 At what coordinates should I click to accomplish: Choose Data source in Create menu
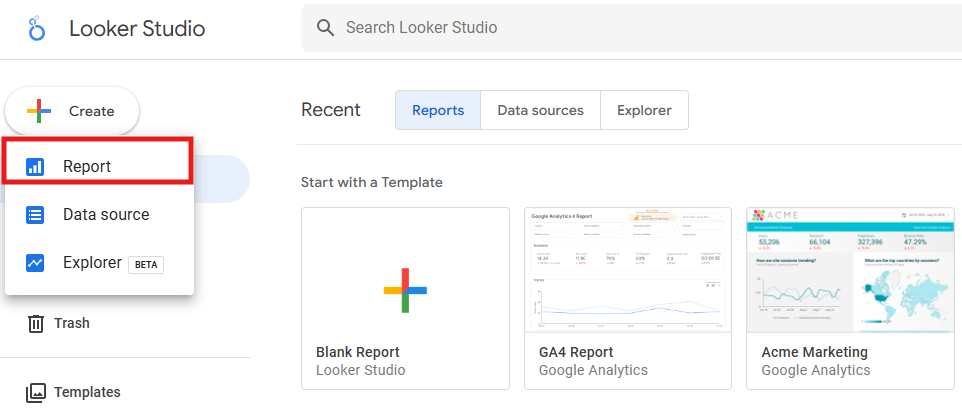tap(105, 215)
